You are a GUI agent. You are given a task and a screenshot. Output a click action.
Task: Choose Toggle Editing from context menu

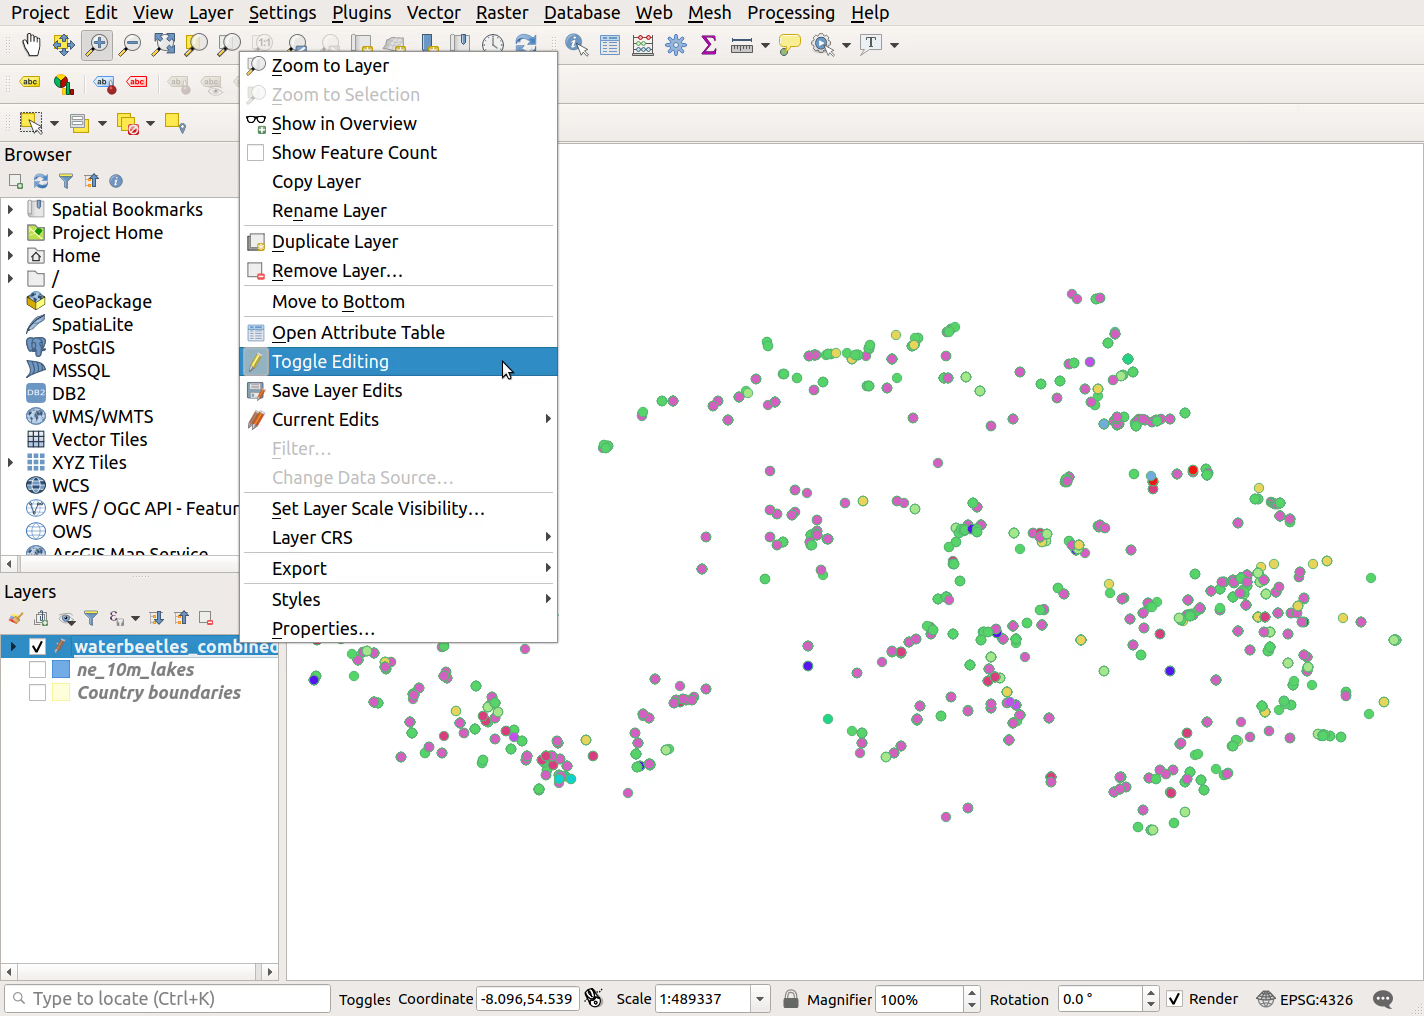[x=399, y=361]
